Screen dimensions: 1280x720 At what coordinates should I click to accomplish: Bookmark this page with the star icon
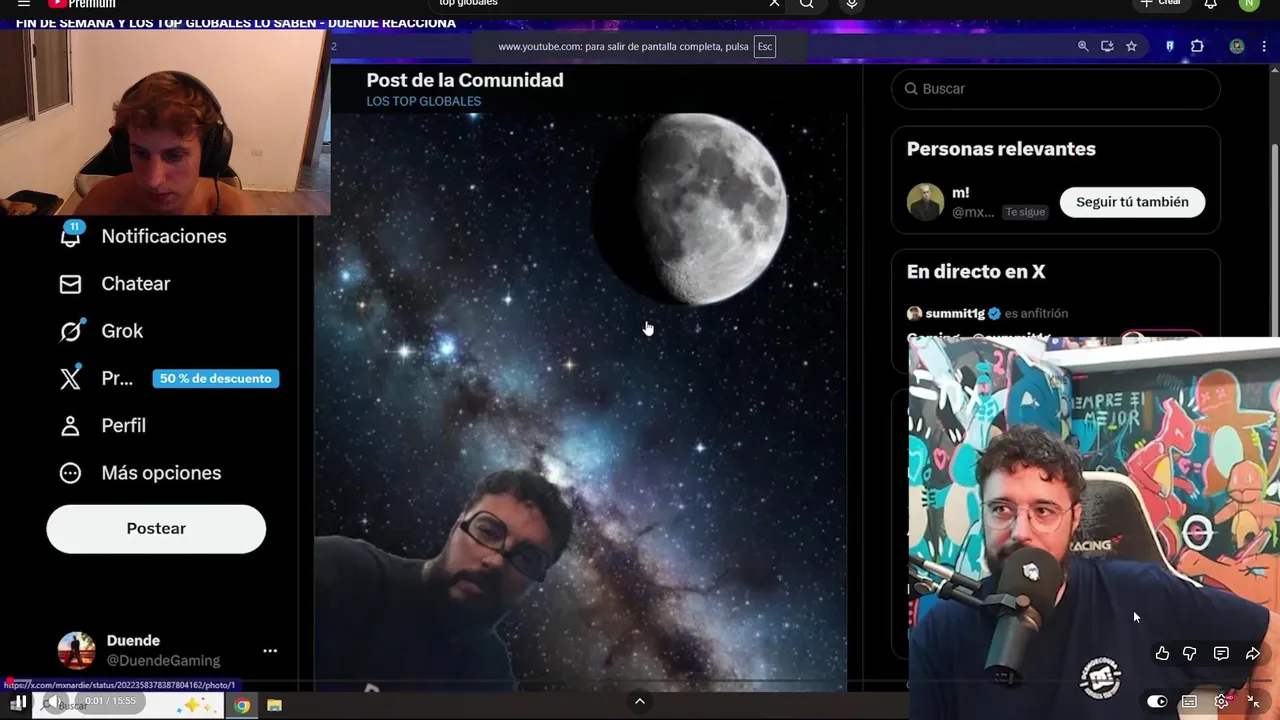coord(1131,46)
